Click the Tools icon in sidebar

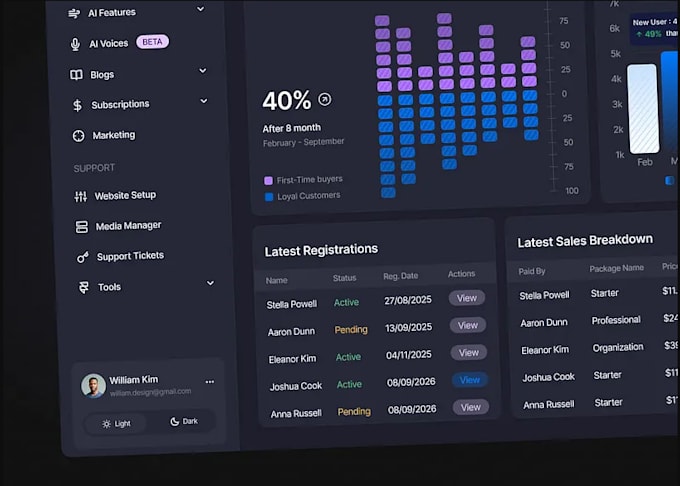[x=84, y=287]
